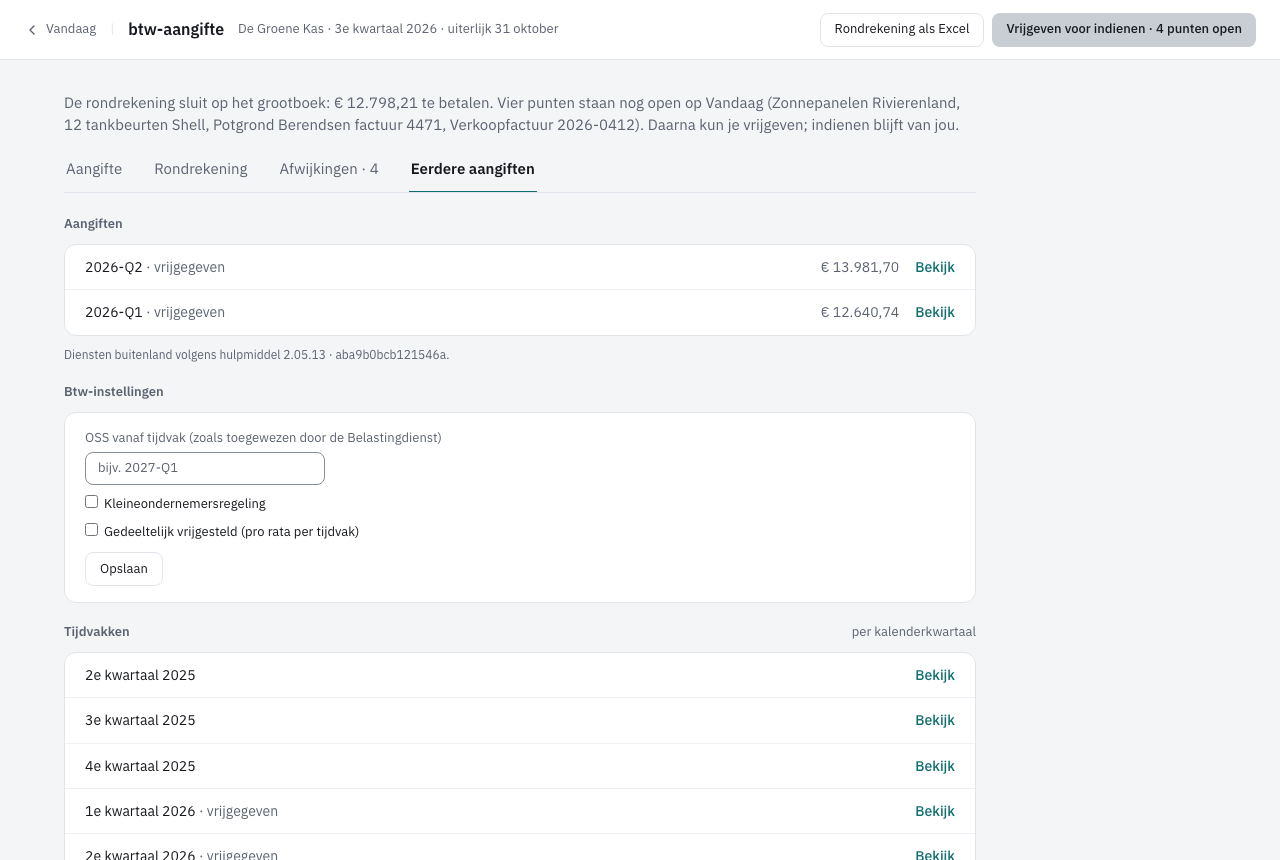Tick the Gedeeltelijk vrijgesteld checkbox

pos(92,530)
